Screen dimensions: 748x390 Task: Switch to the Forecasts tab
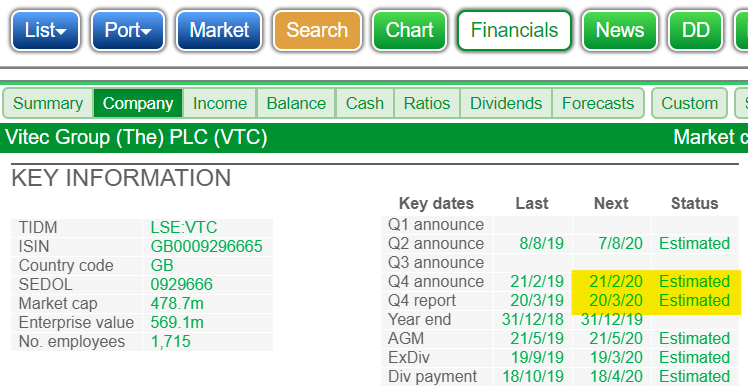tap(598, 103)
